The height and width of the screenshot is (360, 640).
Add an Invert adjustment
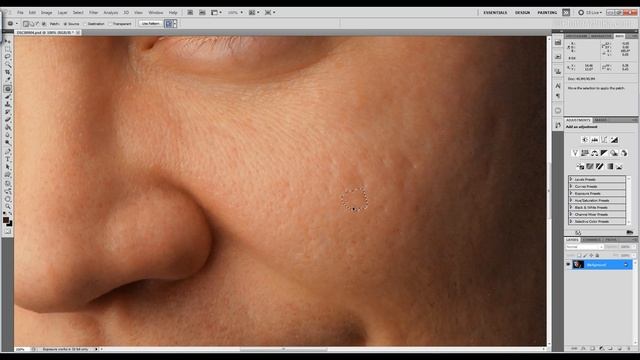(580, 167)
